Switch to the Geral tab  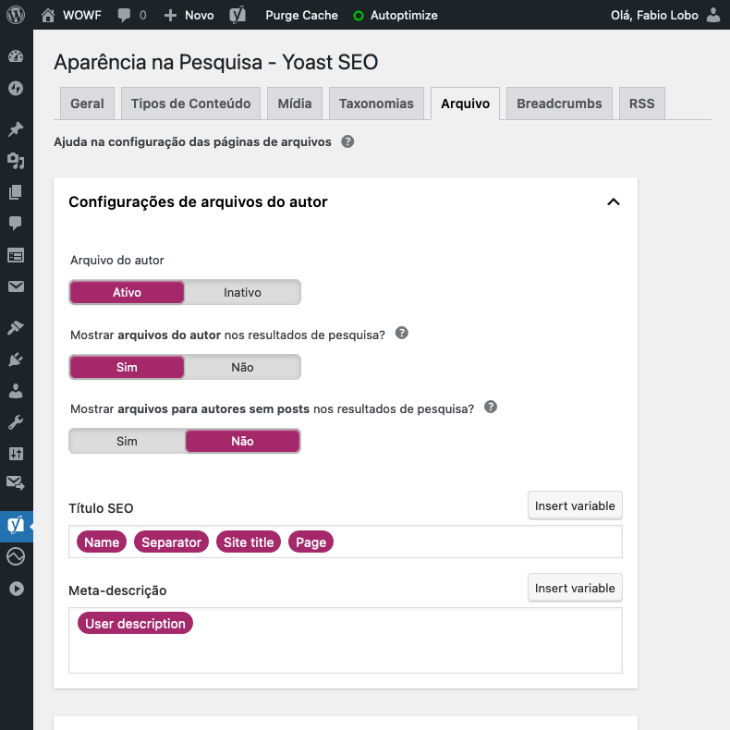87,103
